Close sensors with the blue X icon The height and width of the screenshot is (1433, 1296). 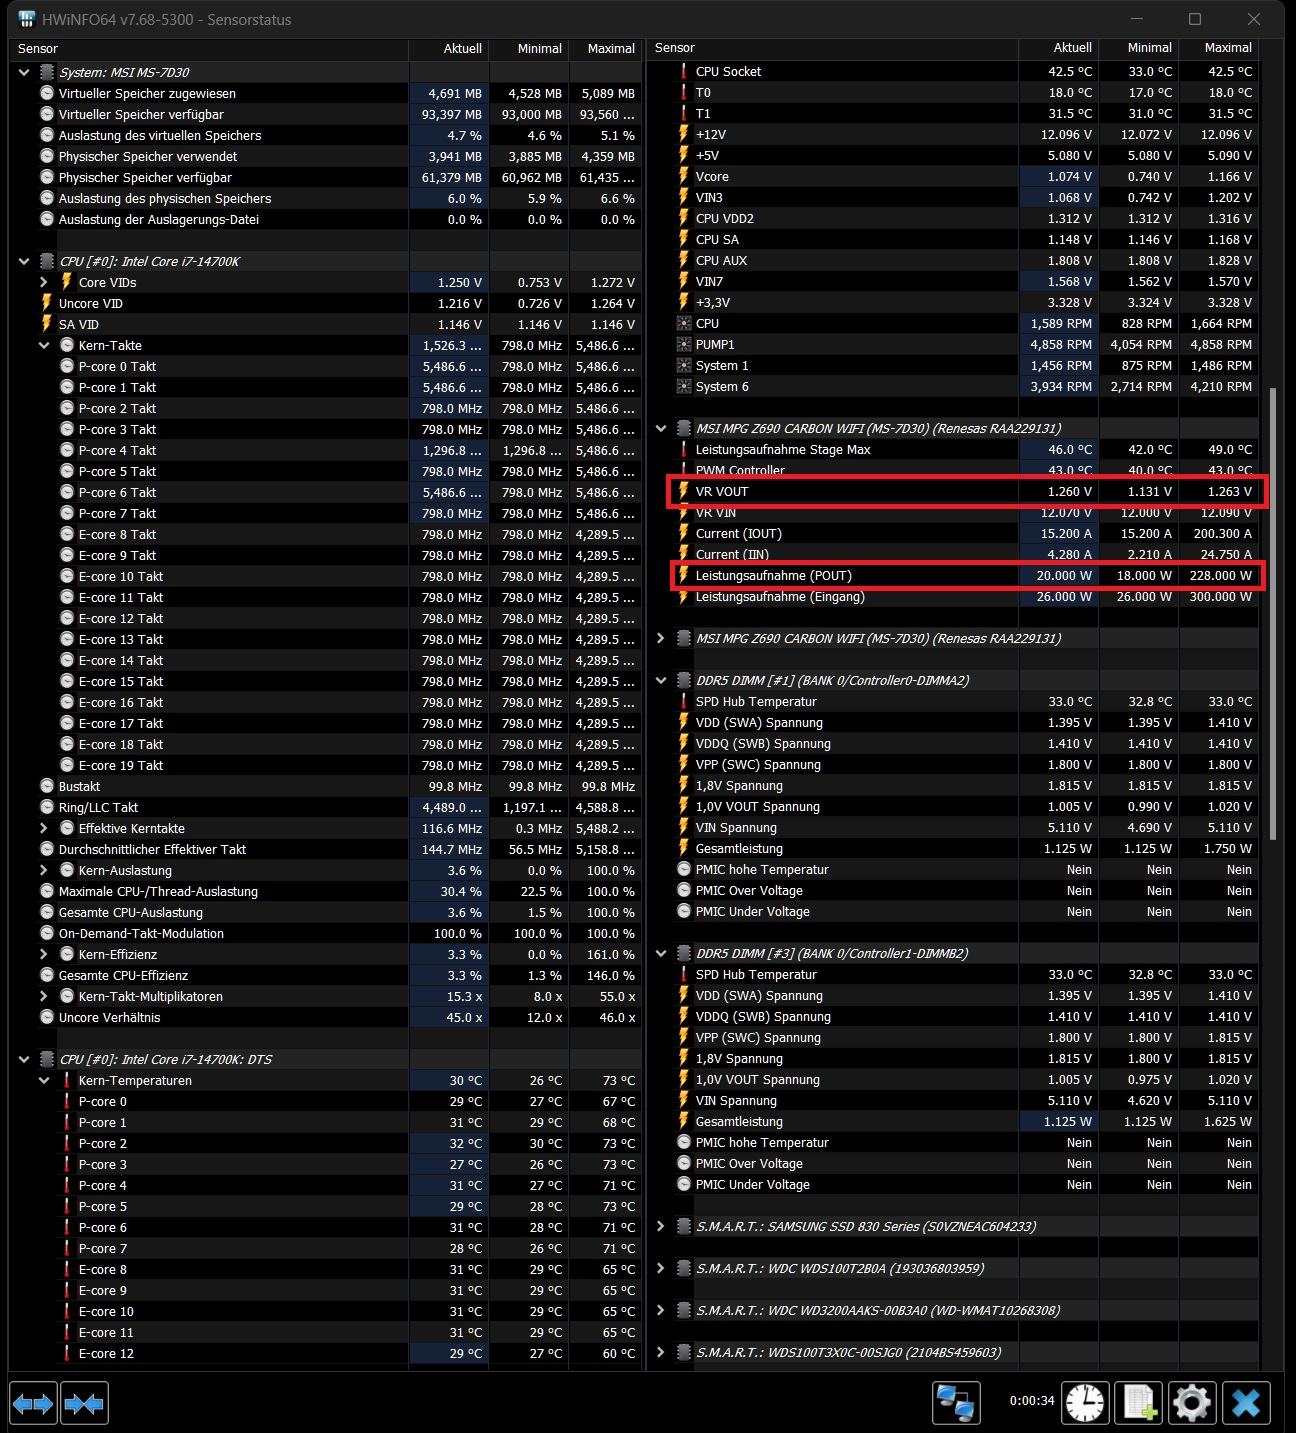click(x=1246, y=1403)
